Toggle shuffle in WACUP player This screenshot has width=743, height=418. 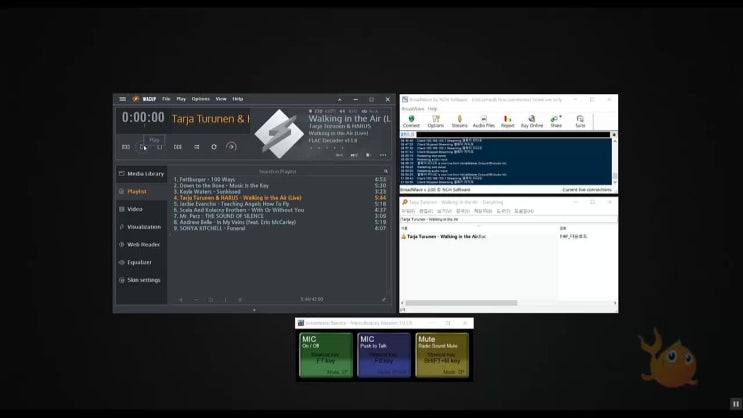pos(197,147)
